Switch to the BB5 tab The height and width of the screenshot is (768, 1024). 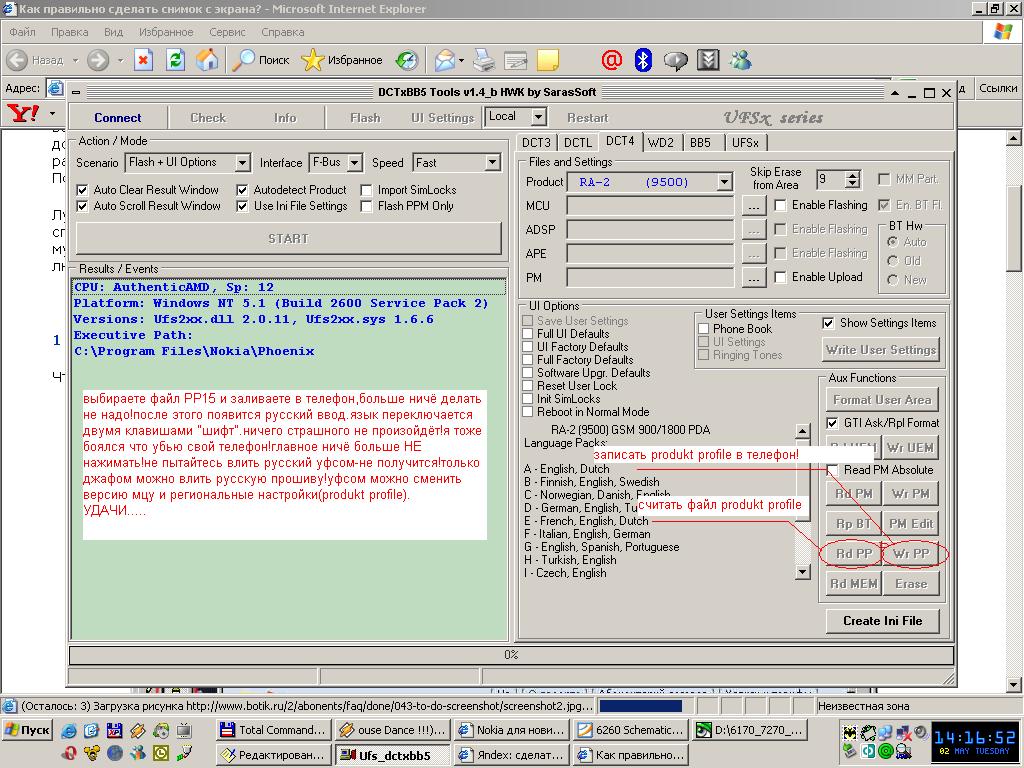(x=700, y=142)
